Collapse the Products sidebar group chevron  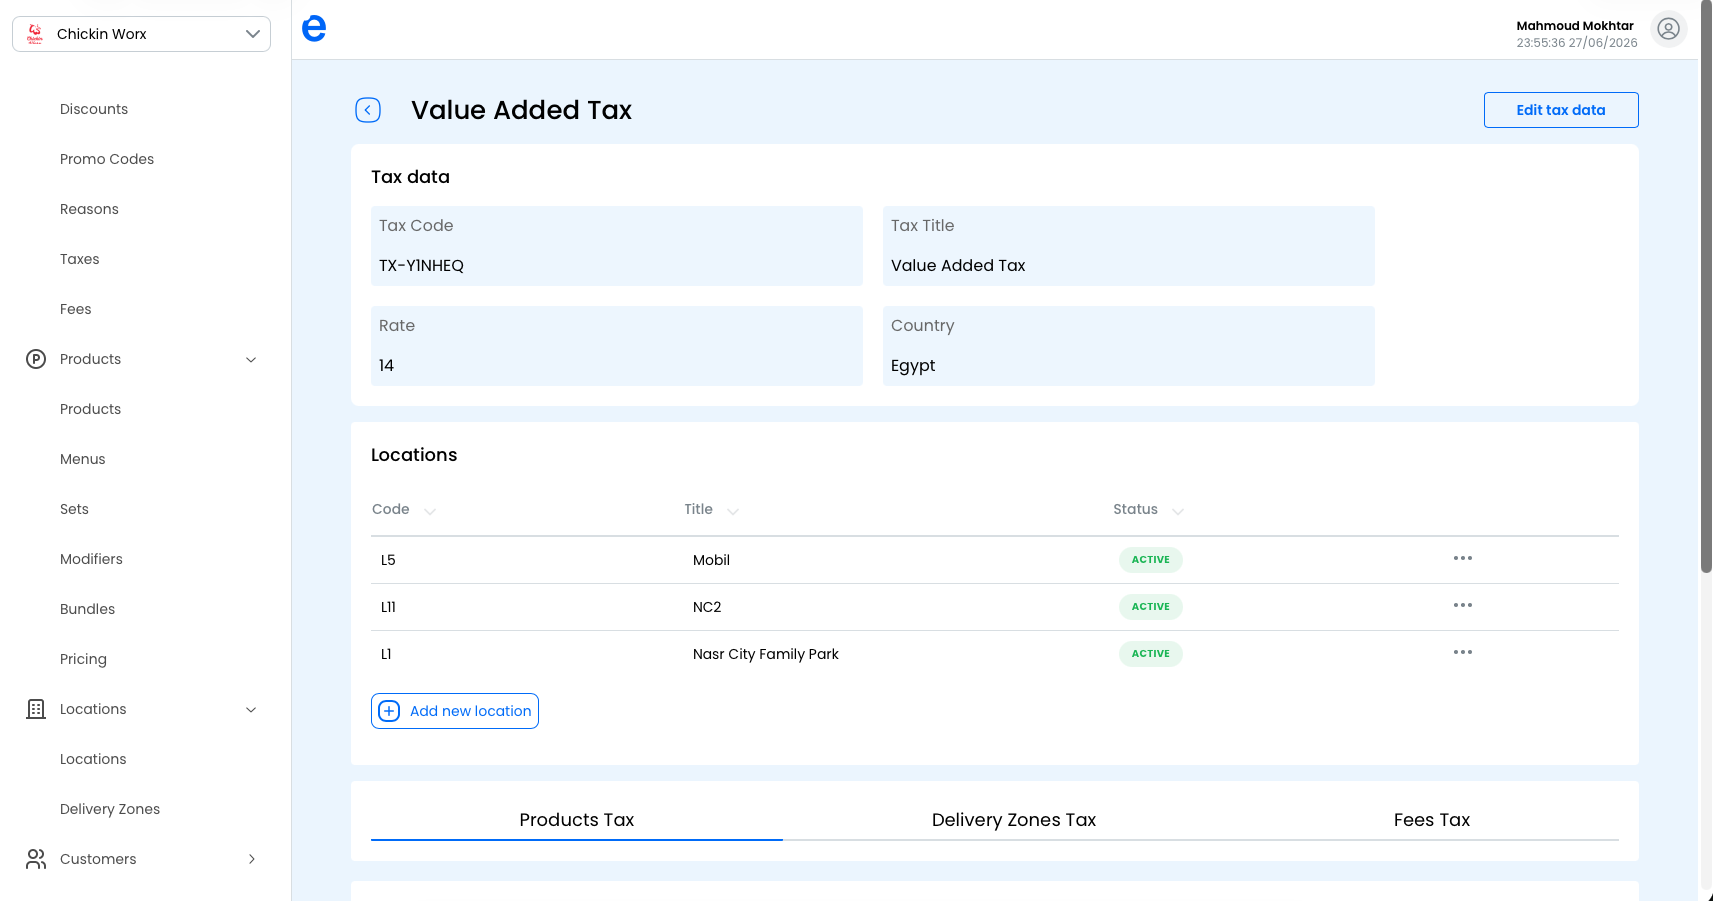[x=251, y=360]
